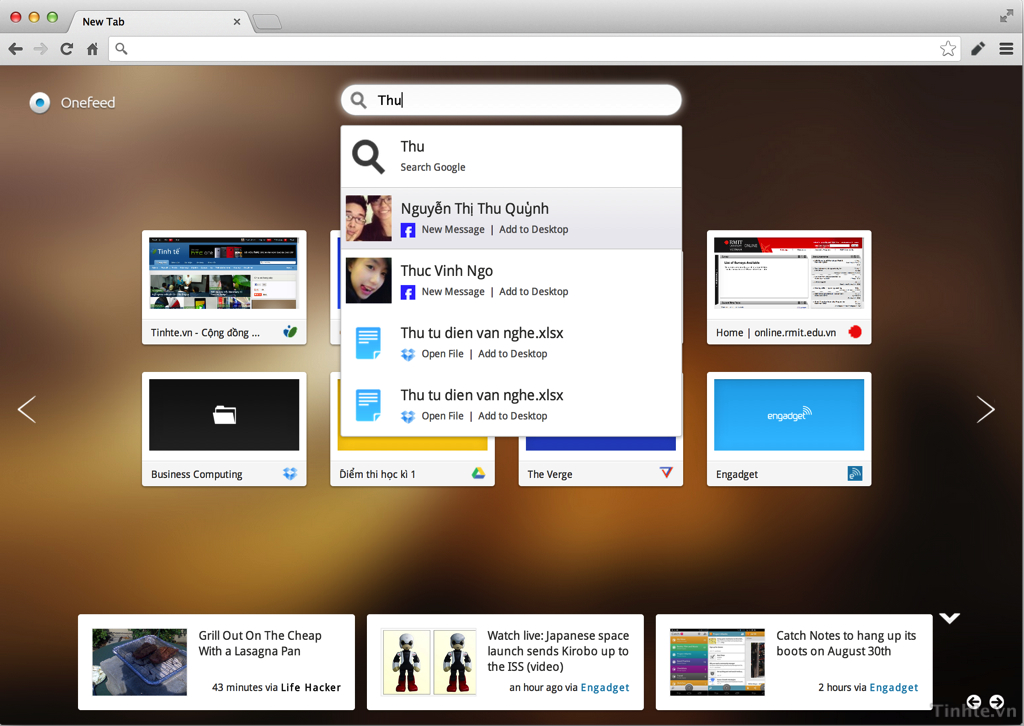
Task: Click the pencil extension icon
Action: [x=978, y=49]
